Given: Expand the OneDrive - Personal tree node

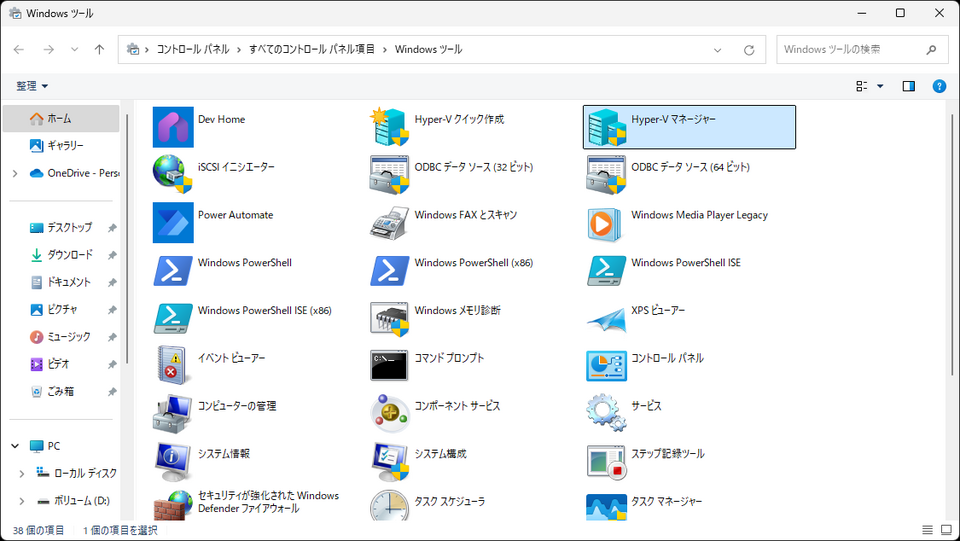Looking at the screenshot, I should click(x=15, y=174).
